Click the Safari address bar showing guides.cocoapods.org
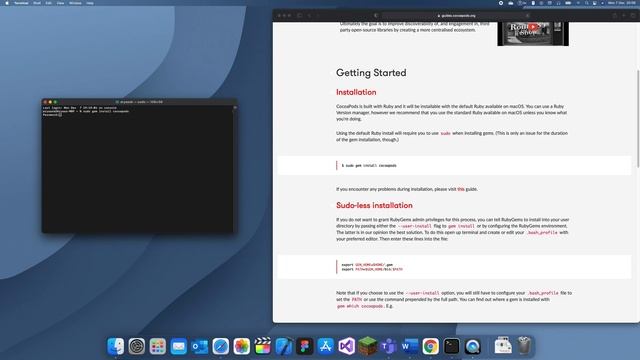640x360 pixels. pos(456,16)
